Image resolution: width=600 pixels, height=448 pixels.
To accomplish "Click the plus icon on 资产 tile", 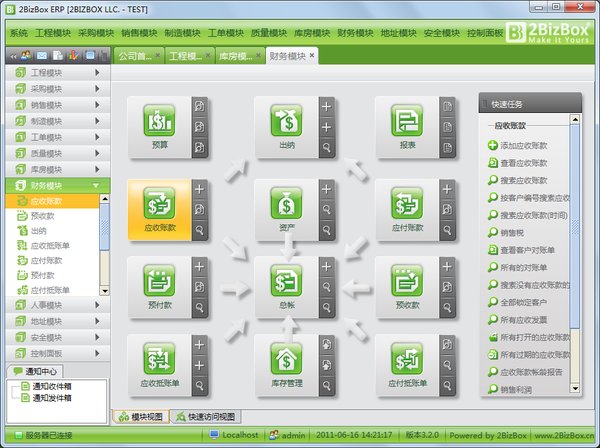I will tap(326, 189).
